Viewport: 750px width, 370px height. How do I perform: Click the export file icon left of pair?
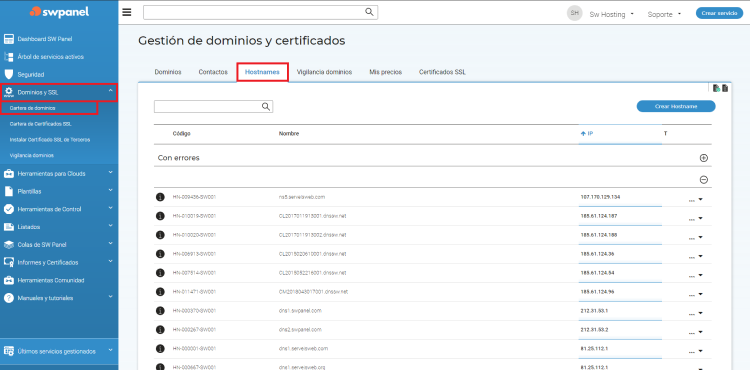717,88
